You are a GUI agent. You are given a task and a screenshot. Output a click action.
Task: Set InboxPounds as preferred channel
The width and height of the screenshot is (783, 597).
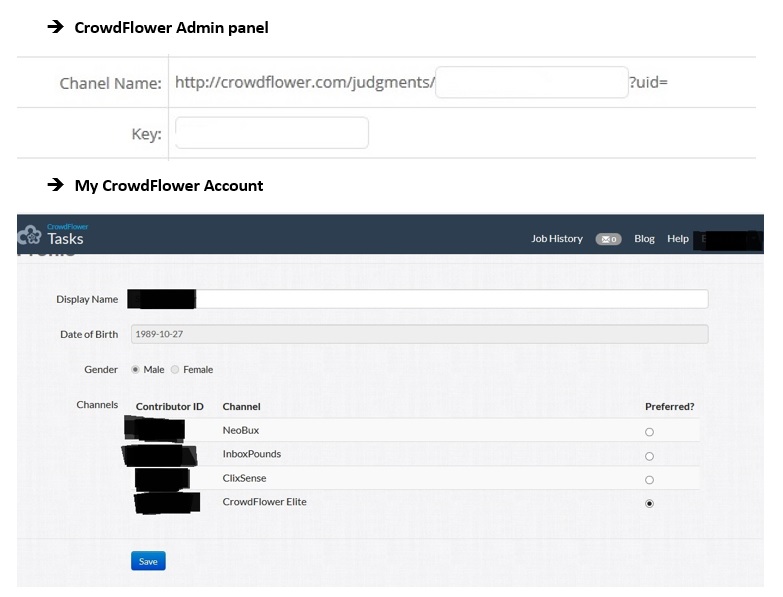click(x=649, y=456)
